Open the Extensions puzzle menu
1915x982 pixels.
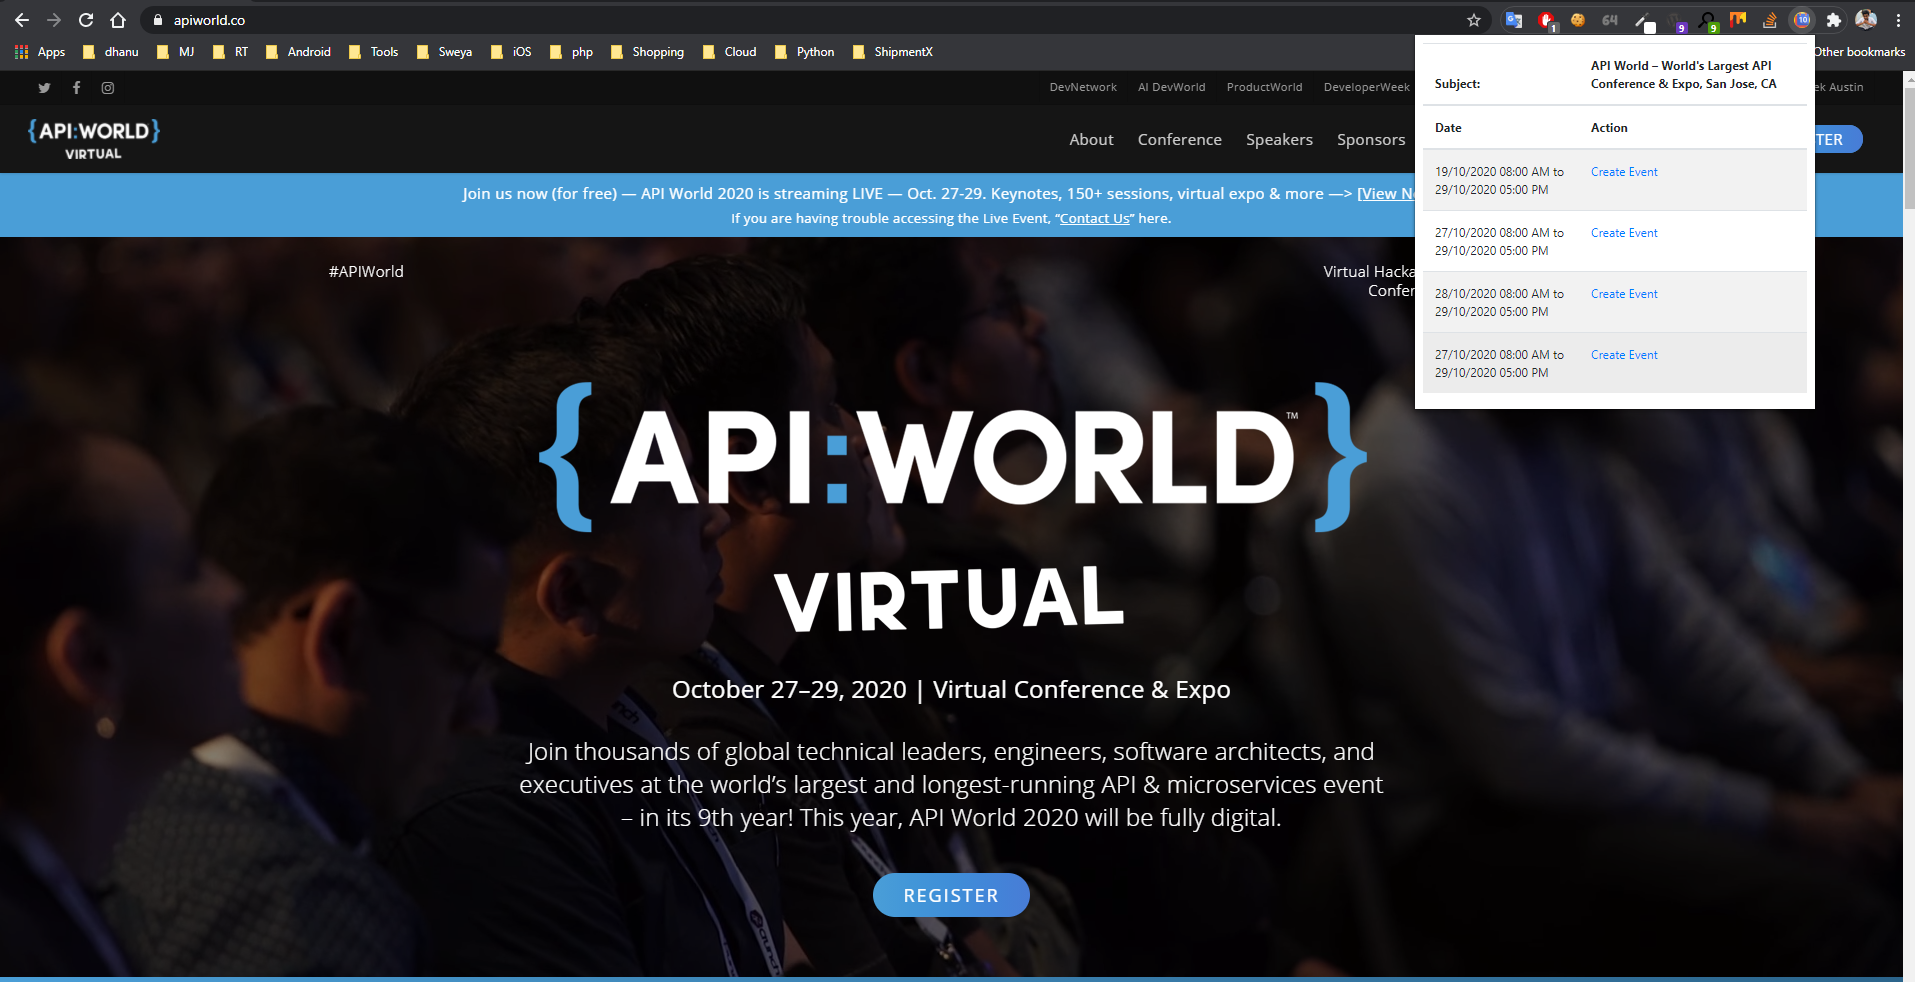1834,20
